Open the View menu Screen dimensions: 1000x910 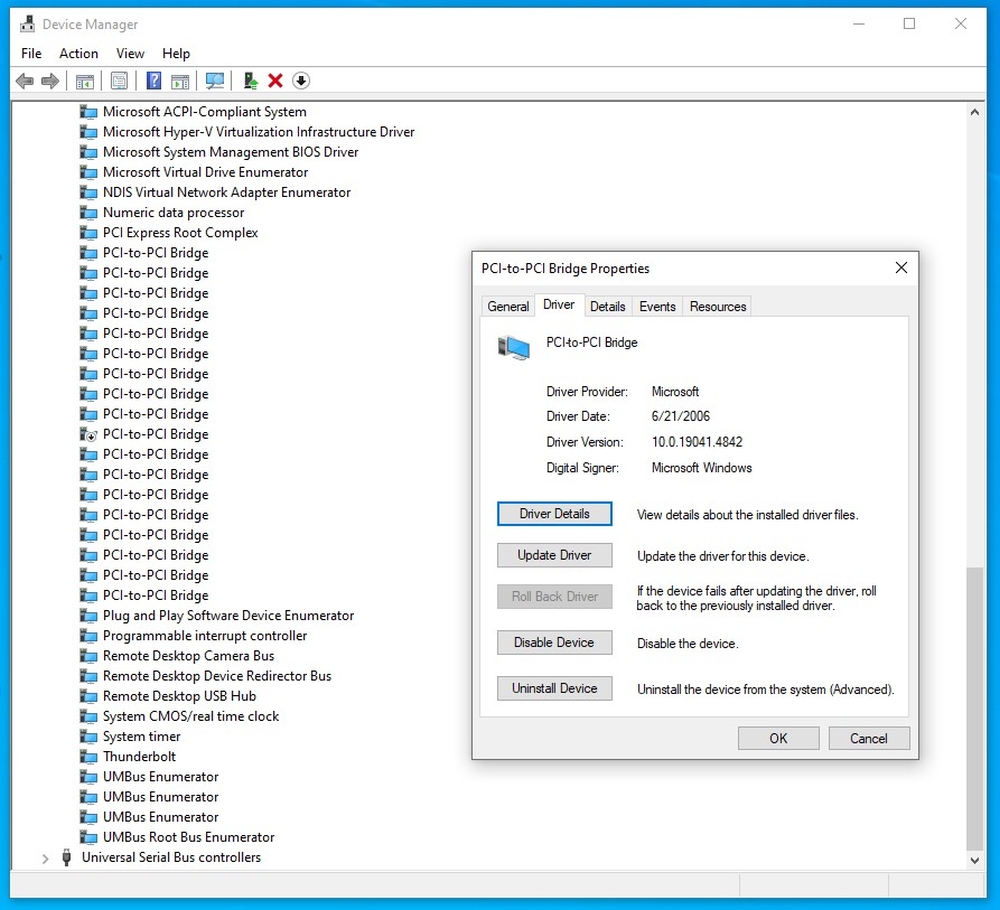130,53
